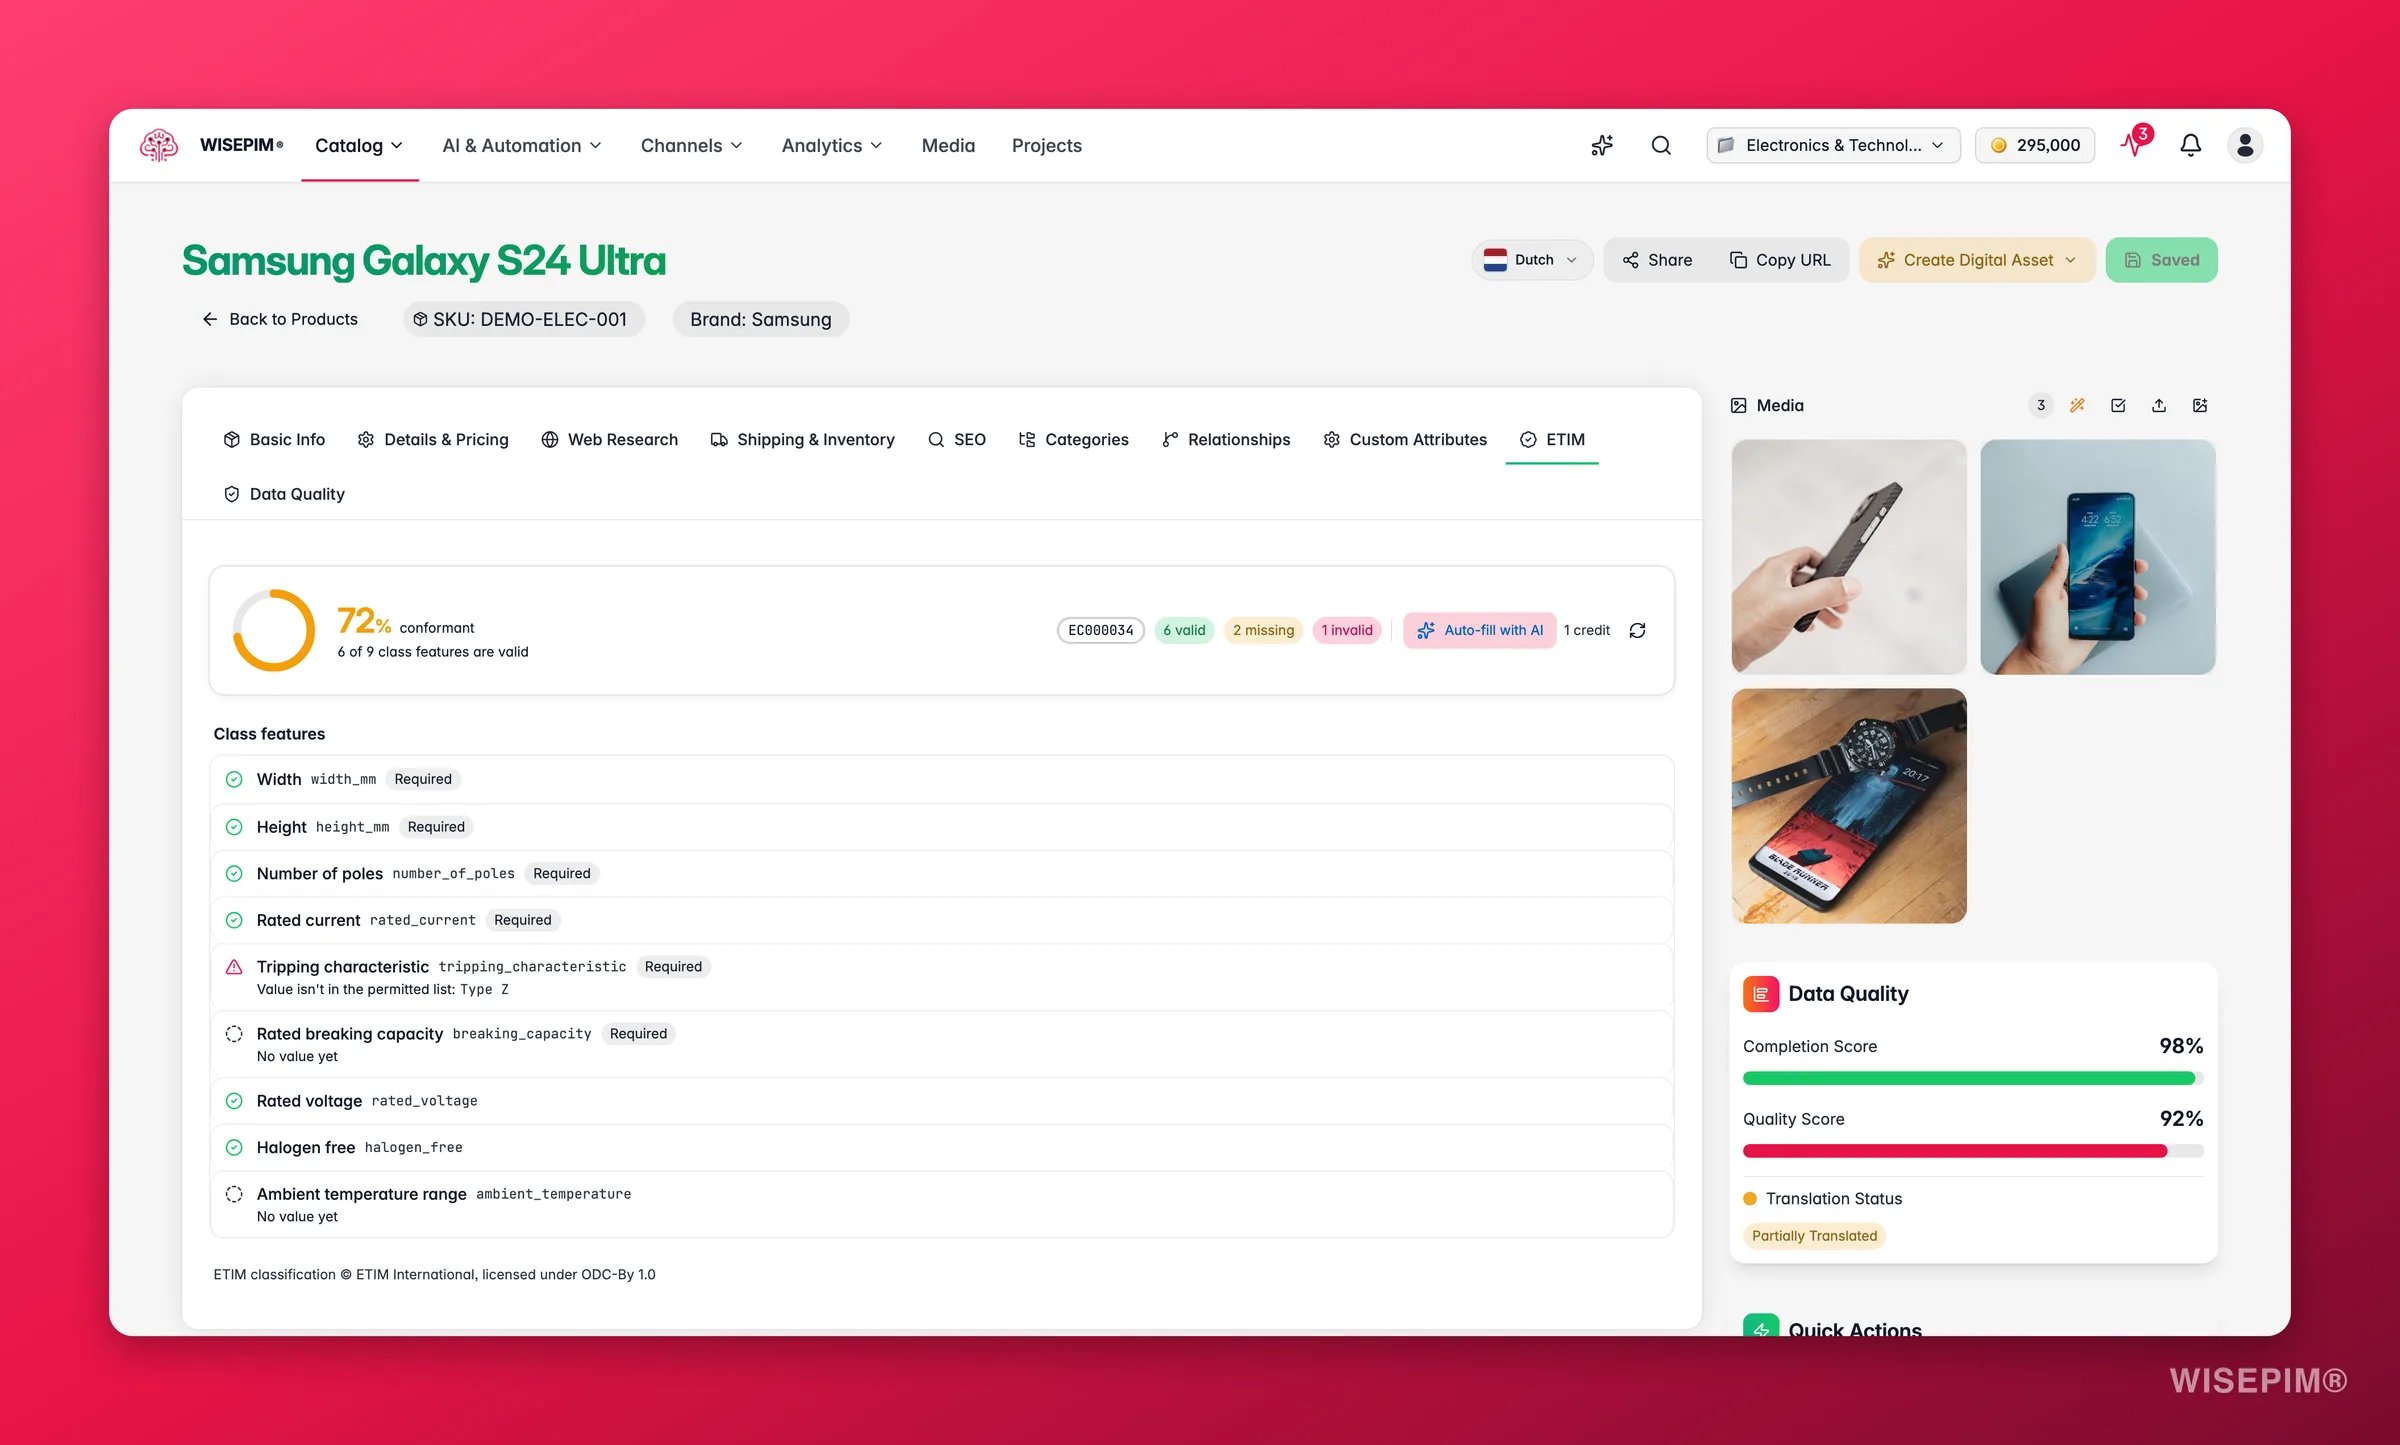Open the activity pulse icon with badge 3
Viewport: 2400px width, 1445px height.
click(2134, 143)
